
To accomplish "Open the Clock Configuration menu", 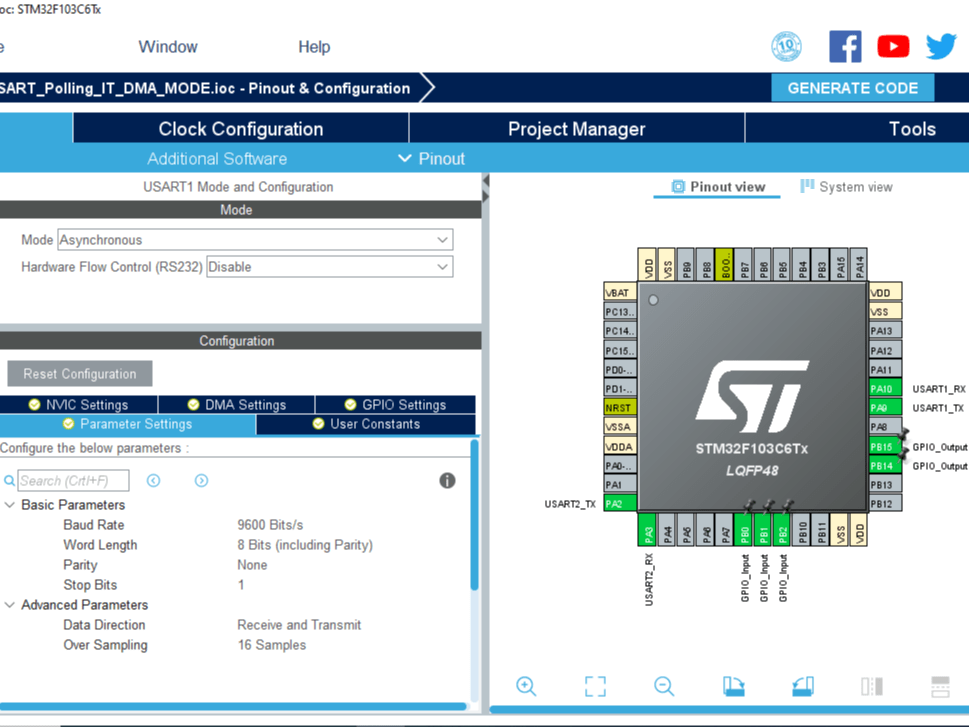I will coord(240,128).
